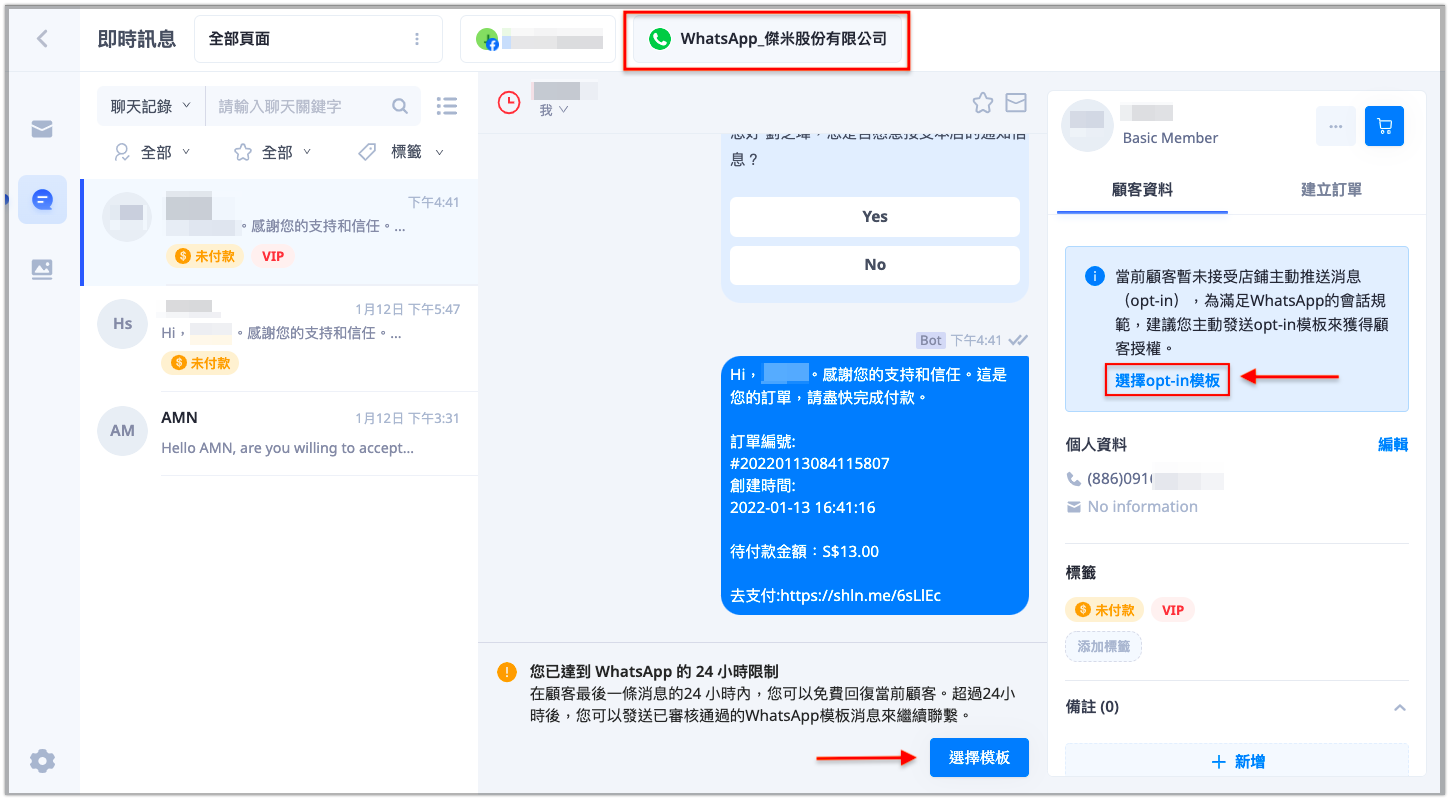Click the search magnifier icon
This screenshot has height=800, width=1450.
400,106
